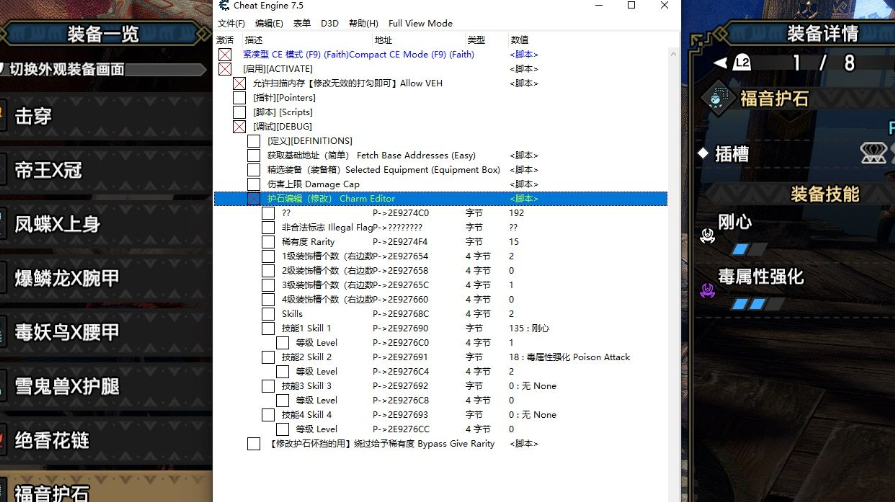Screen dimensions: 895x502
Task: Click the Cheat Engine title bar icon
Action: [224, 6]
